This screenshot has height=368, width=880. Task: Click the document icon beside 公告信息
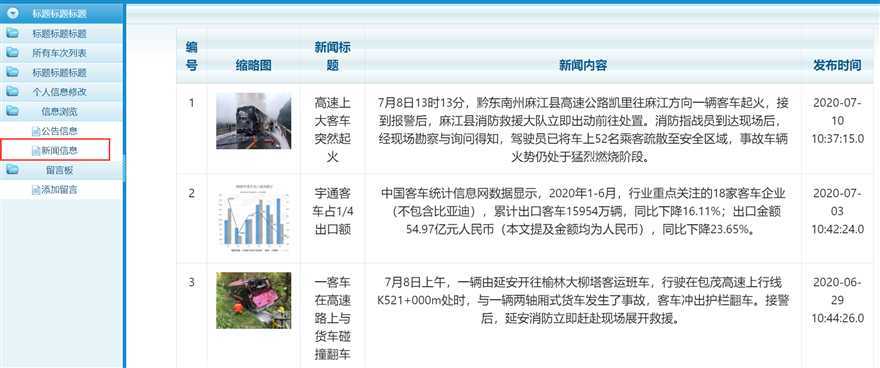(x=36, y=131)
